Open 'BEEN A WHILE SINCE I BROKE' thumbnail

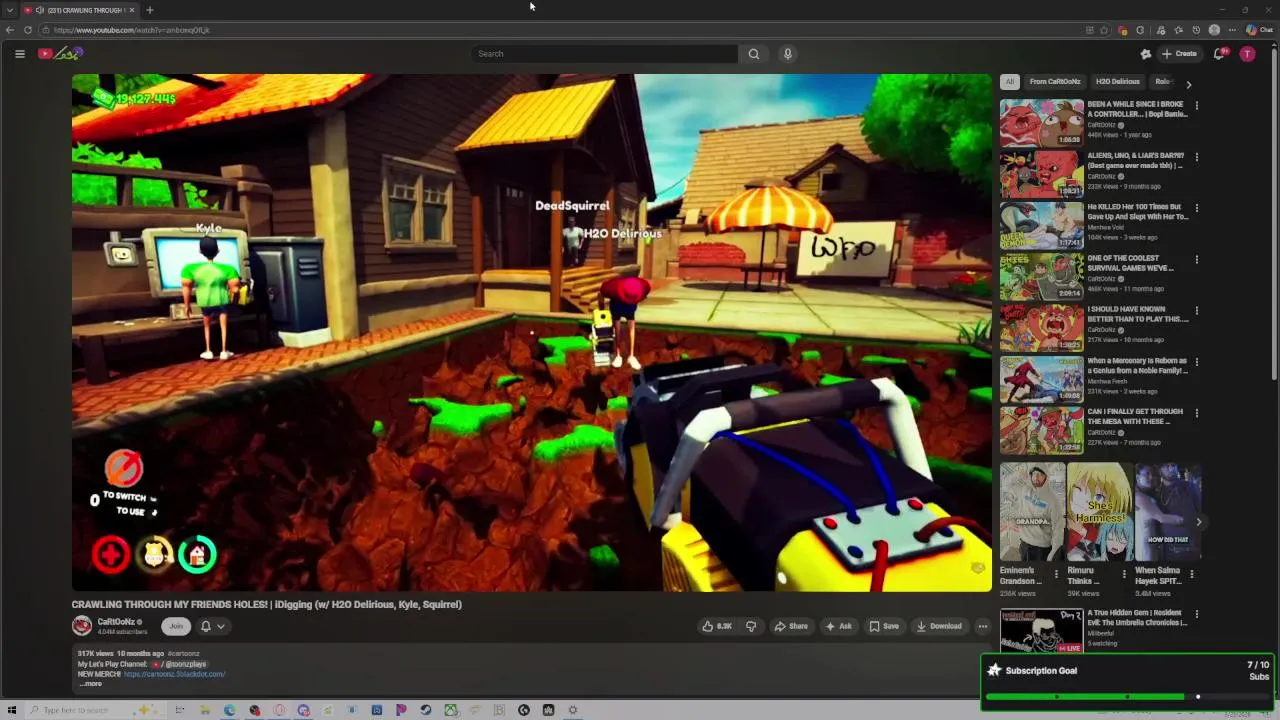point(1041,123)
